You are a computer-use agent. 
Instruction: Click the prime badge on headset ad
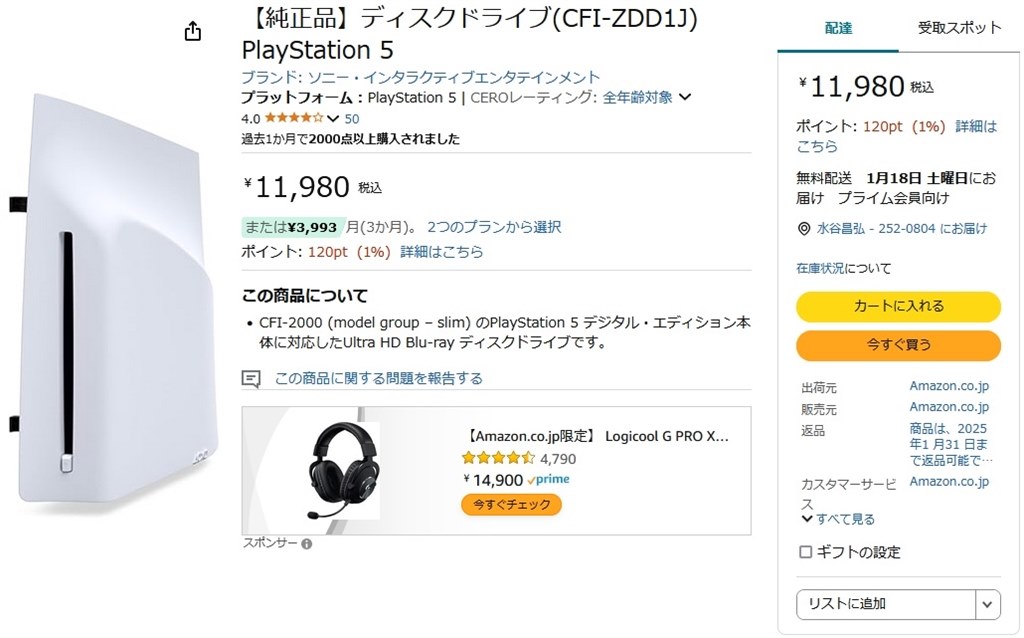click(549, 480)
